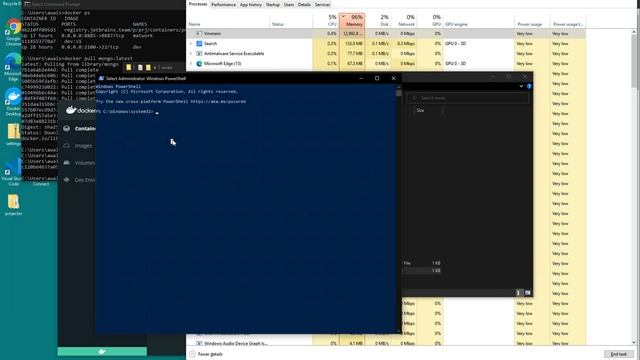The width and height of the screenshot is (640, 360).
Task: Sort processes by Network column
Action: 404,20
